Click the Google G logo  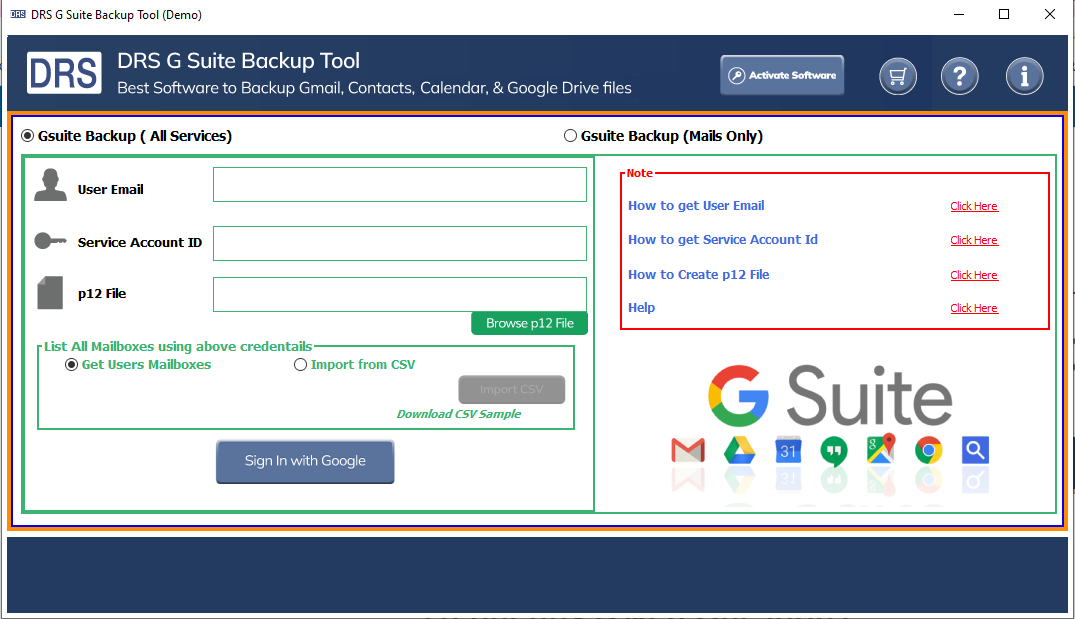(738, 396)
